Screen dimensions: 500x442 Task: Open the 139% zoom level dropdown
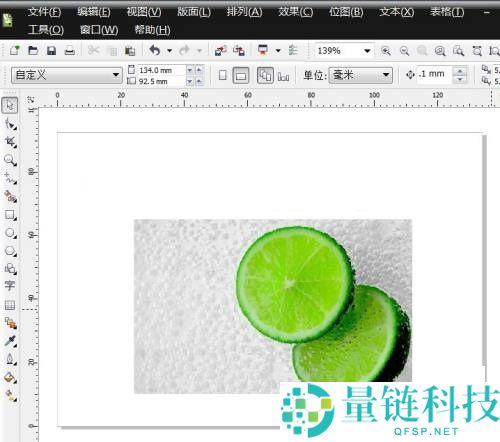coord(367,51)
